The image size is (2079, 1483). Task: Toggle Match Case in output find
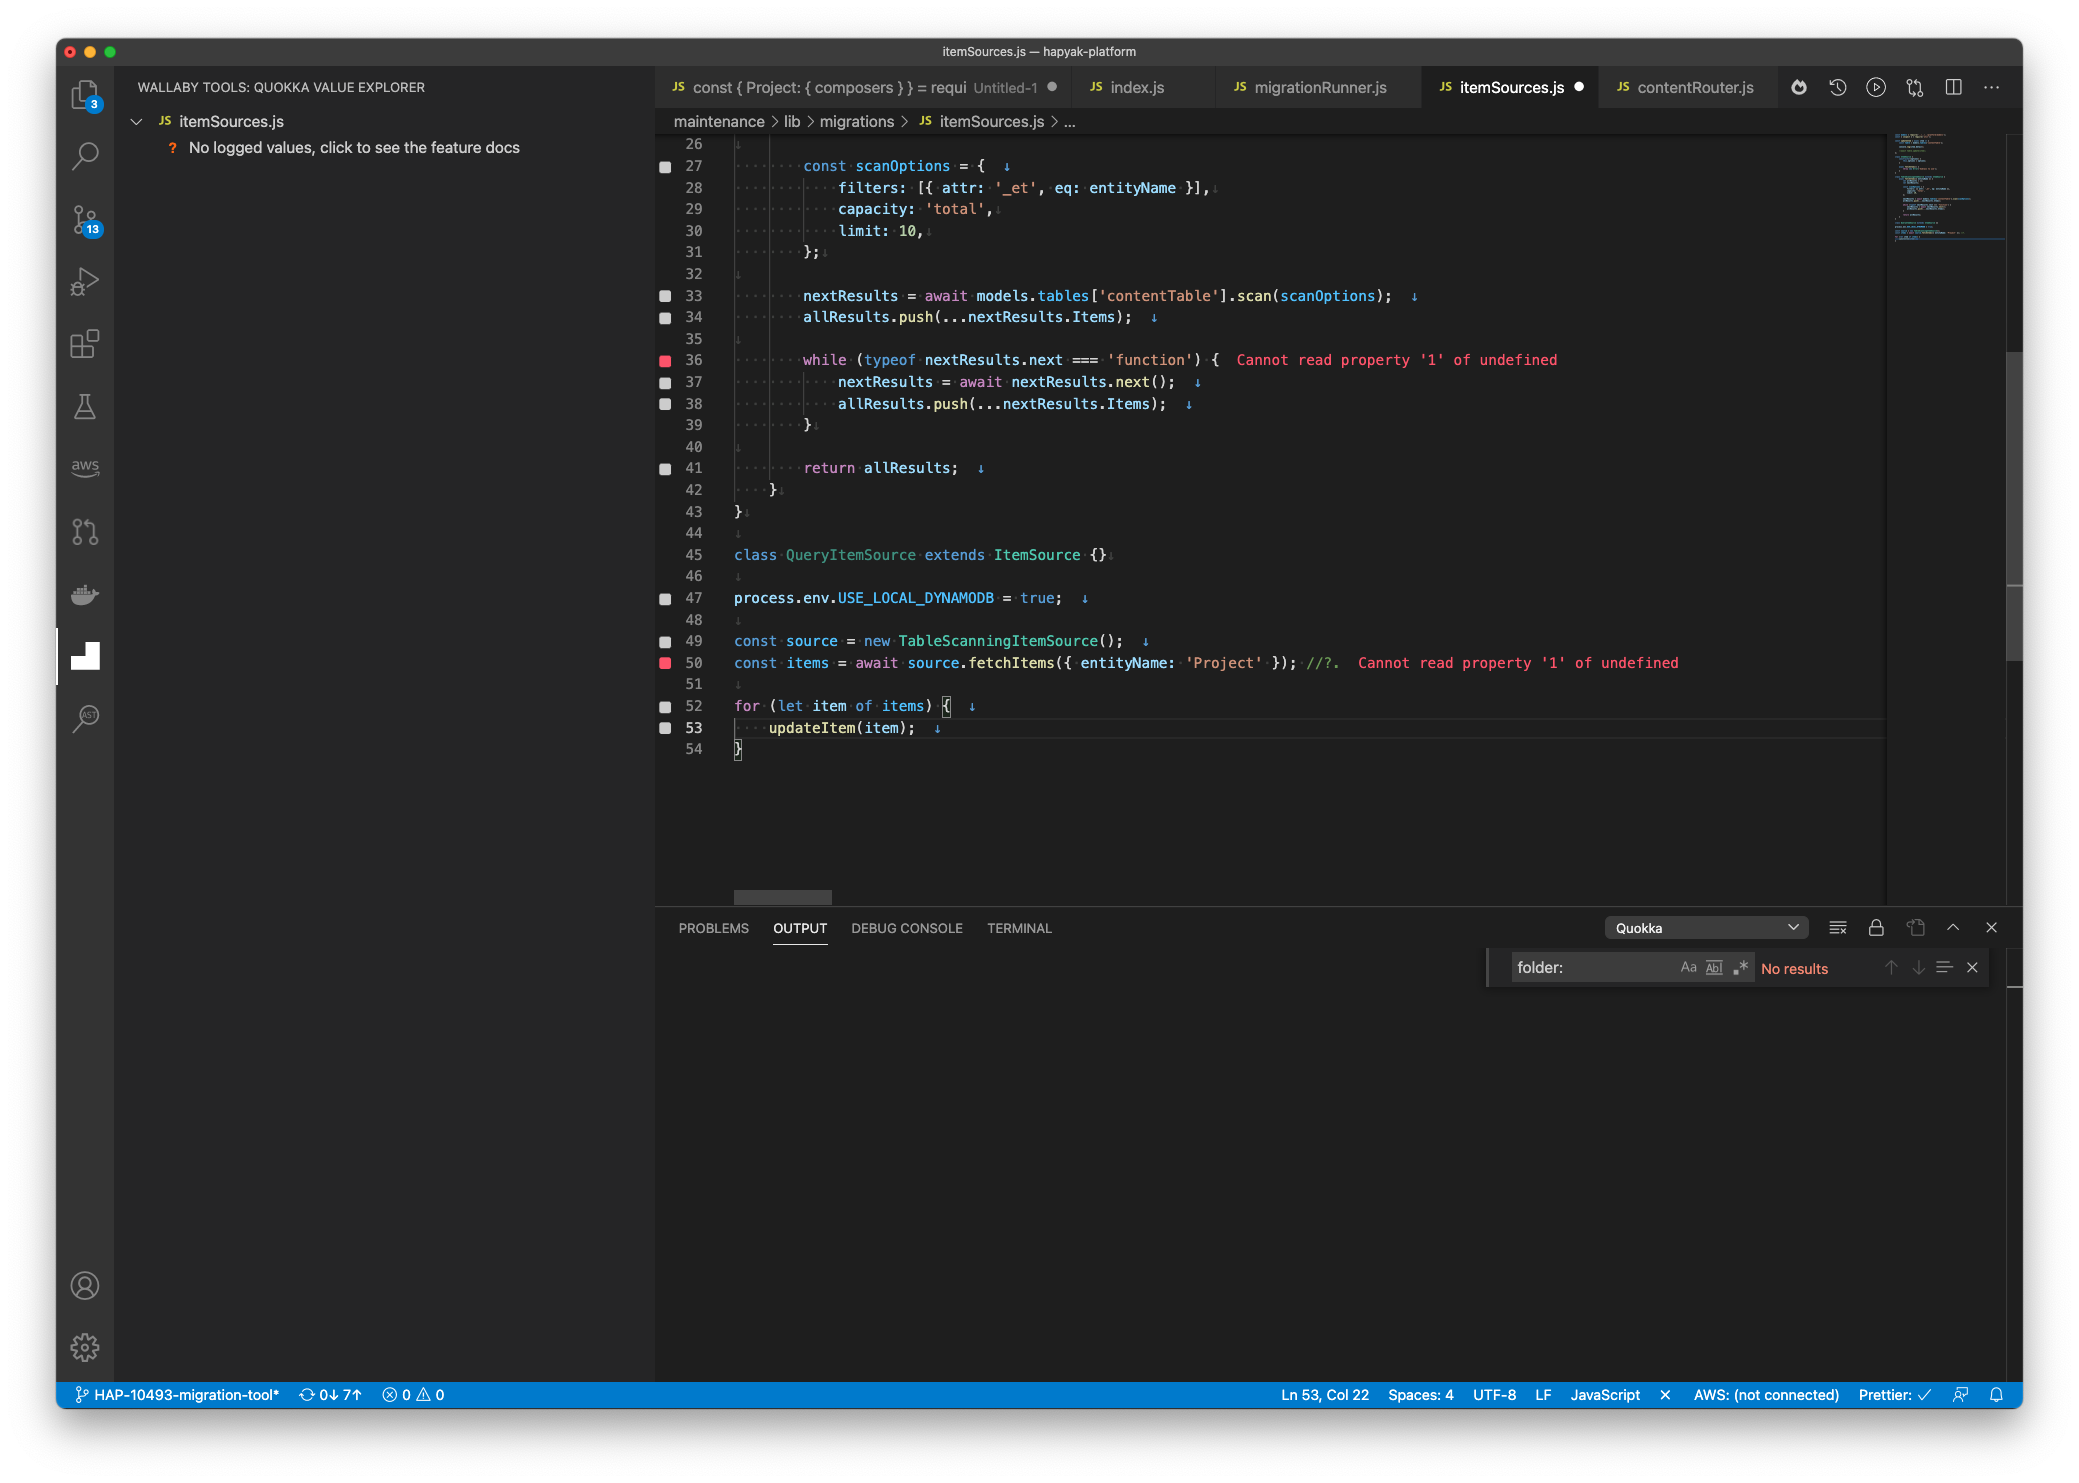click(1688, 967)
